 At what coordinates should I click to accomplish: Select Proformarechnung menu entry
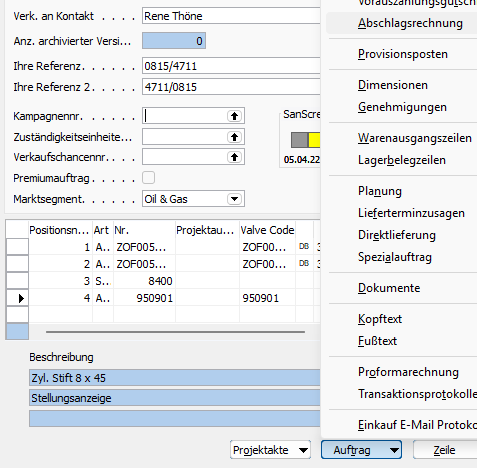408,372
